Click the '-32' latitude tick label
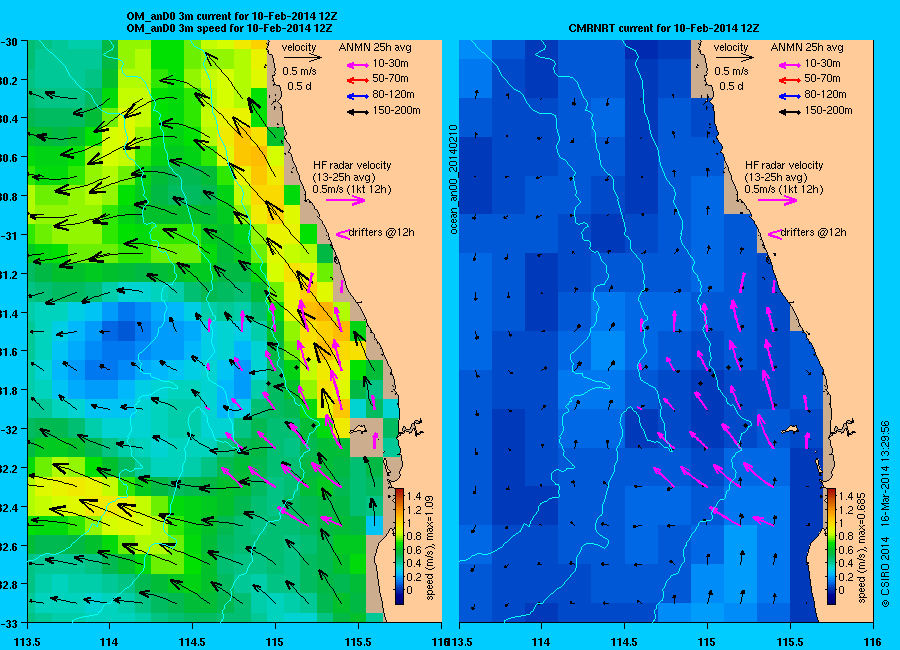The width and height of the screenshot is (900, 650). pyautogui.click(x=10, y=430)
